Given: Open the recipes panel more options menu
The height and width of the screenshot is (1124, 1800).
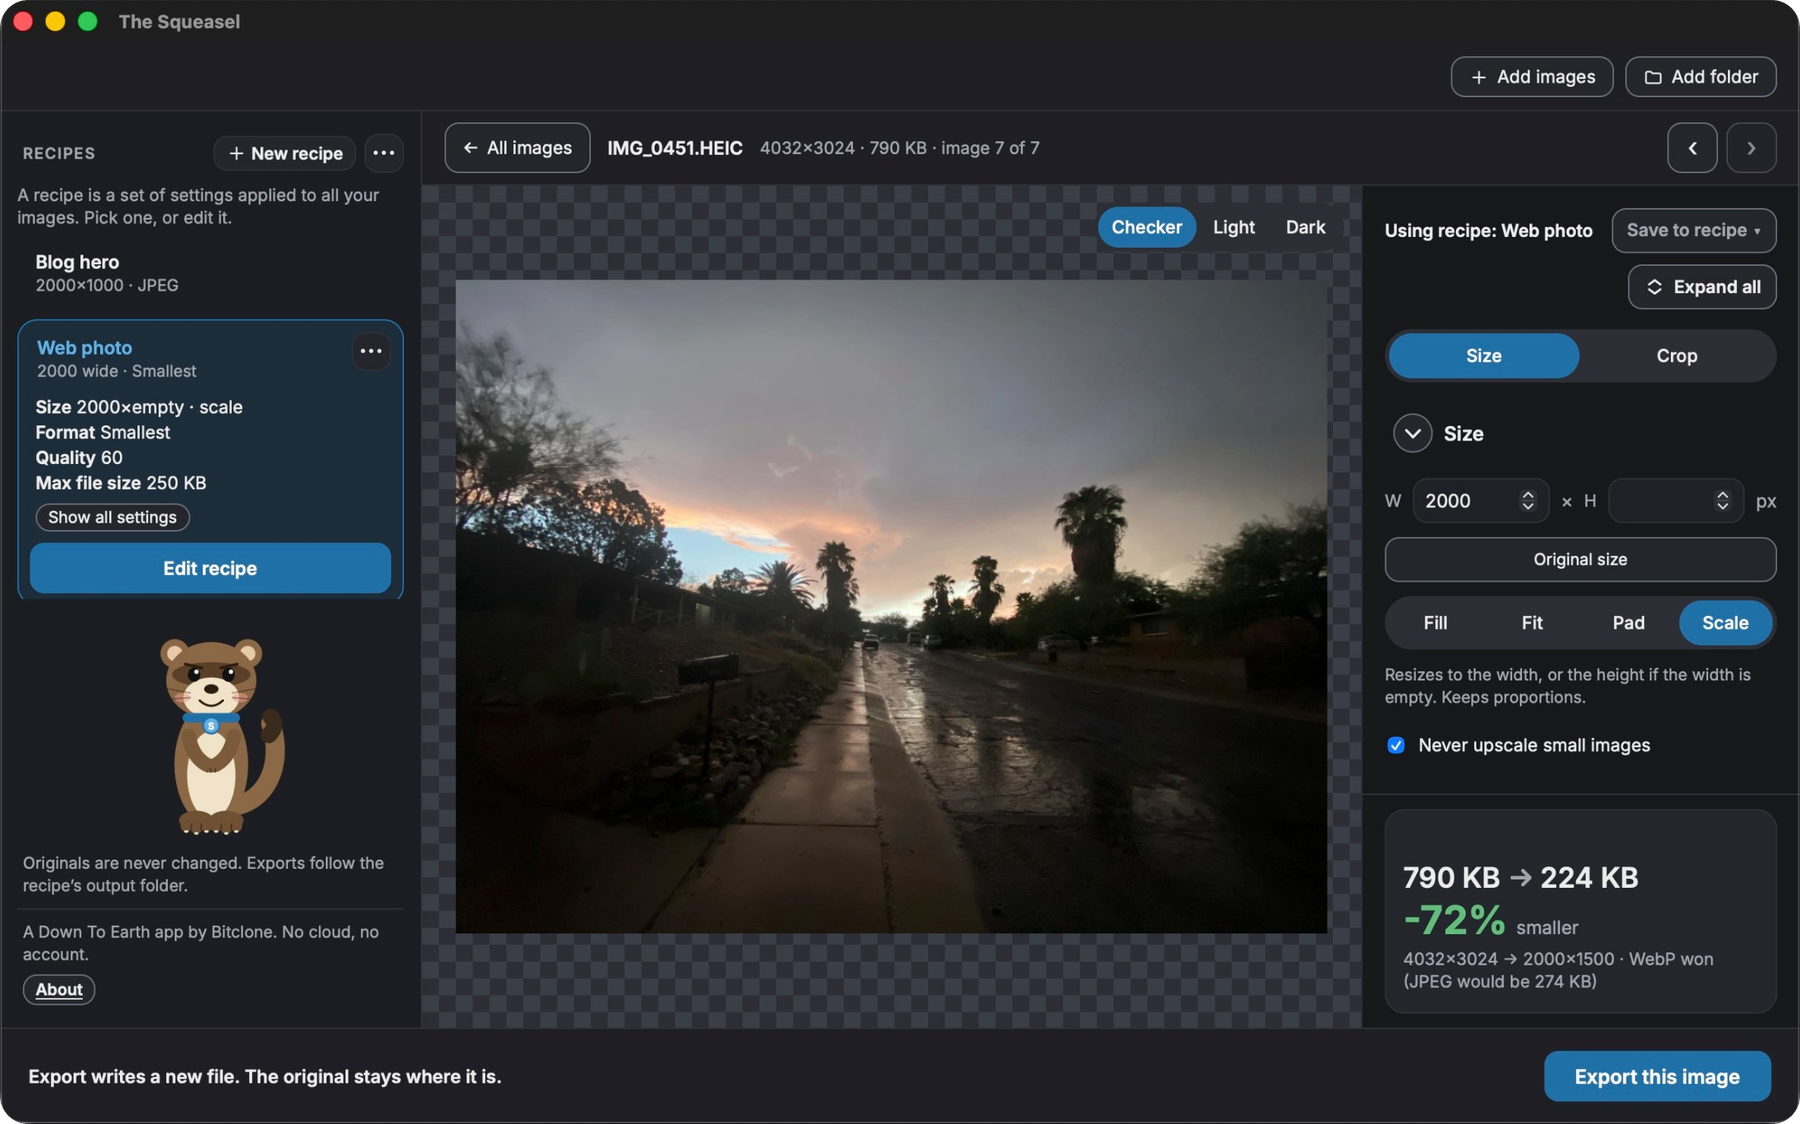Looking at the screenshot, I should (383, 153).
